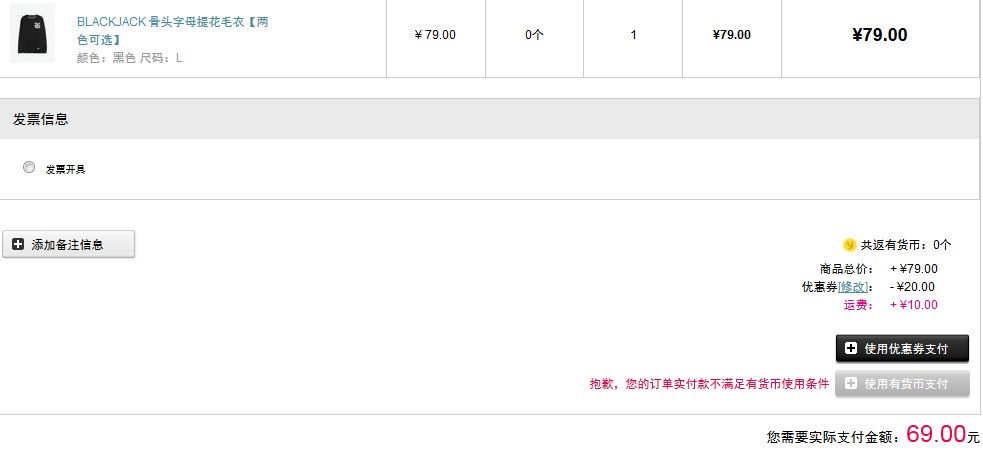Click the 颜色:黑色 尺码:L spec text
Viewport: 983px width, 452px height.
click(x=130, y=58)
